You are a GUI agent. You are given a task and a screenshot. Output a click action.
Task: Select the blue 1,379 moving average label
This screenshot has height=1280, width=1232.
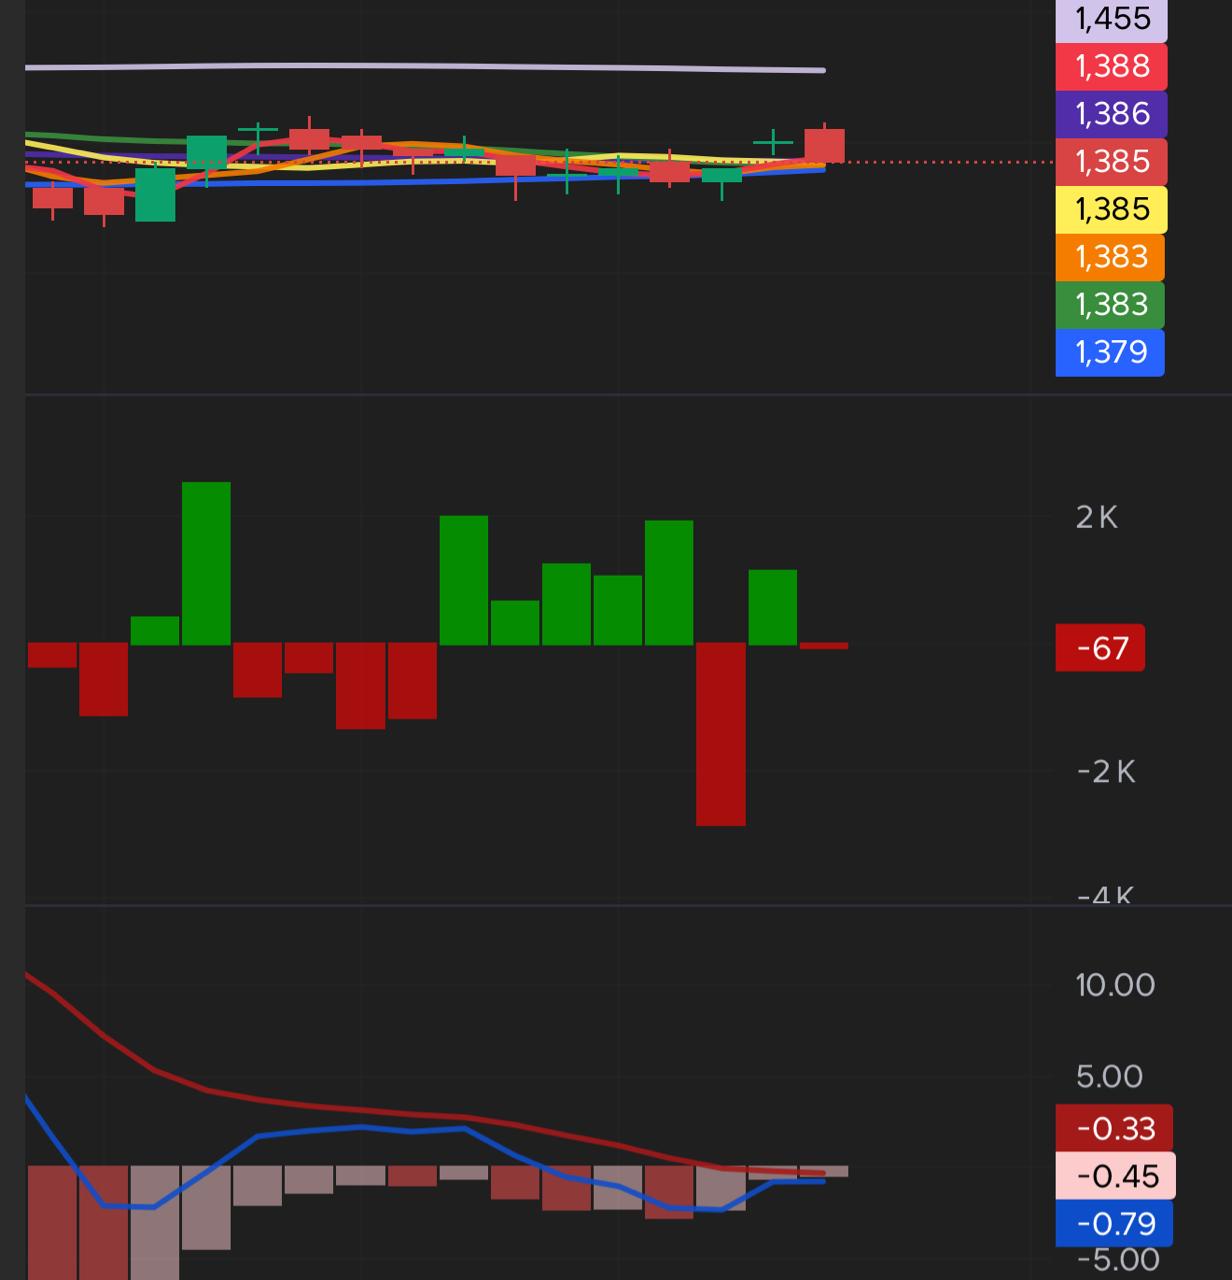(x=1110, y=352)
